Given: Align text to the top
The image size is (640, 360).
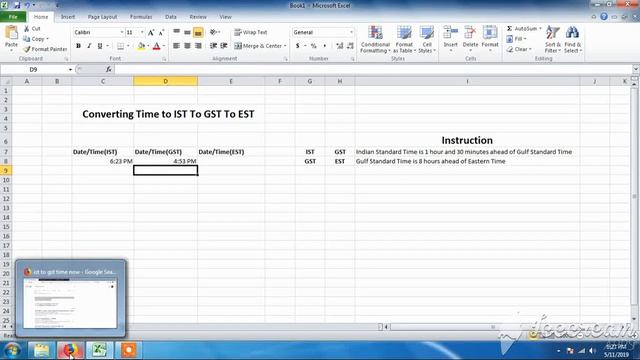Looking at the screenshot, I should 176,32.
